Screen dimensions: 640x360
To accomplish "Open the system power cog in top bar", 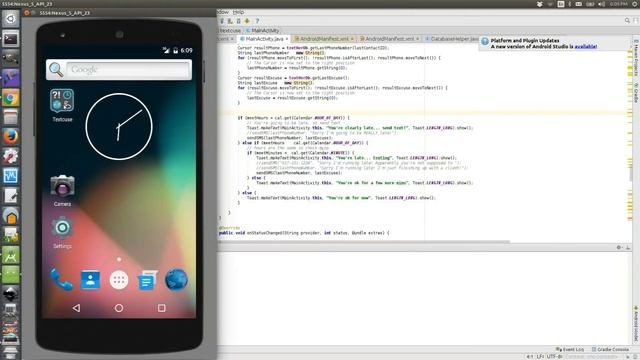I will click(635, 4).
